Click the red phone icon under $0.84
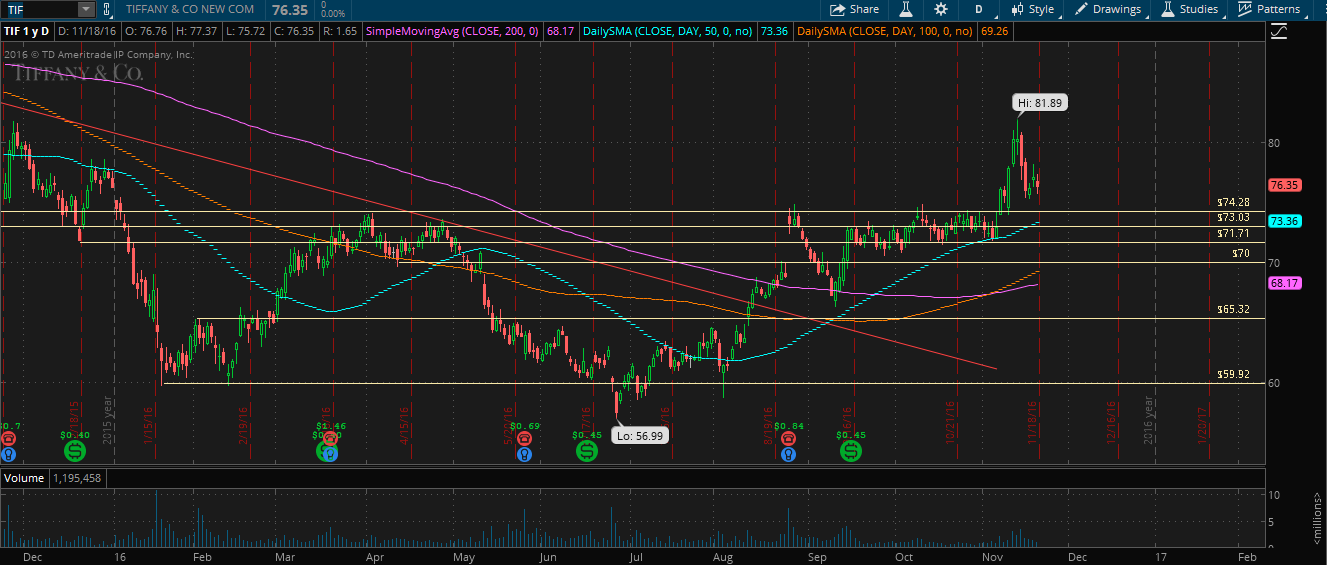The width and height of the screenshot is (1327, 565). tap(788, 439)
